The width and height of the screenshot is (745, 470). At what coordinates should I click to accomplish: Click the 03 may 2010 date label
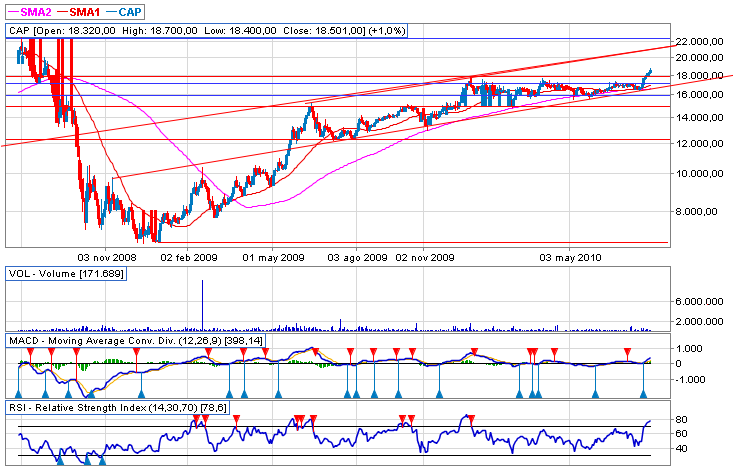[x=569, y=257]
